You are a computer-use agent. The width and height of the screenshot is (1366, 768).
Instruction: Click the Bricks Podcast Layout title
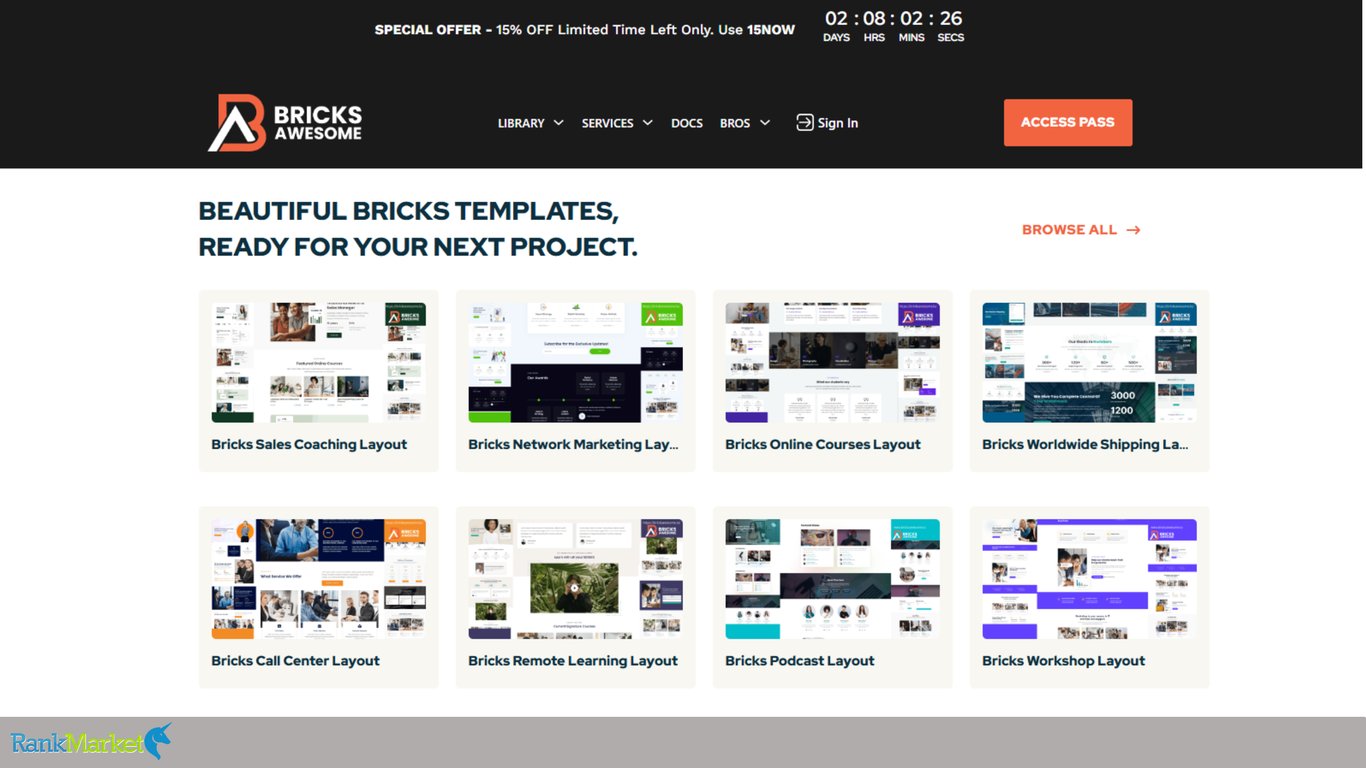(800, 661)
